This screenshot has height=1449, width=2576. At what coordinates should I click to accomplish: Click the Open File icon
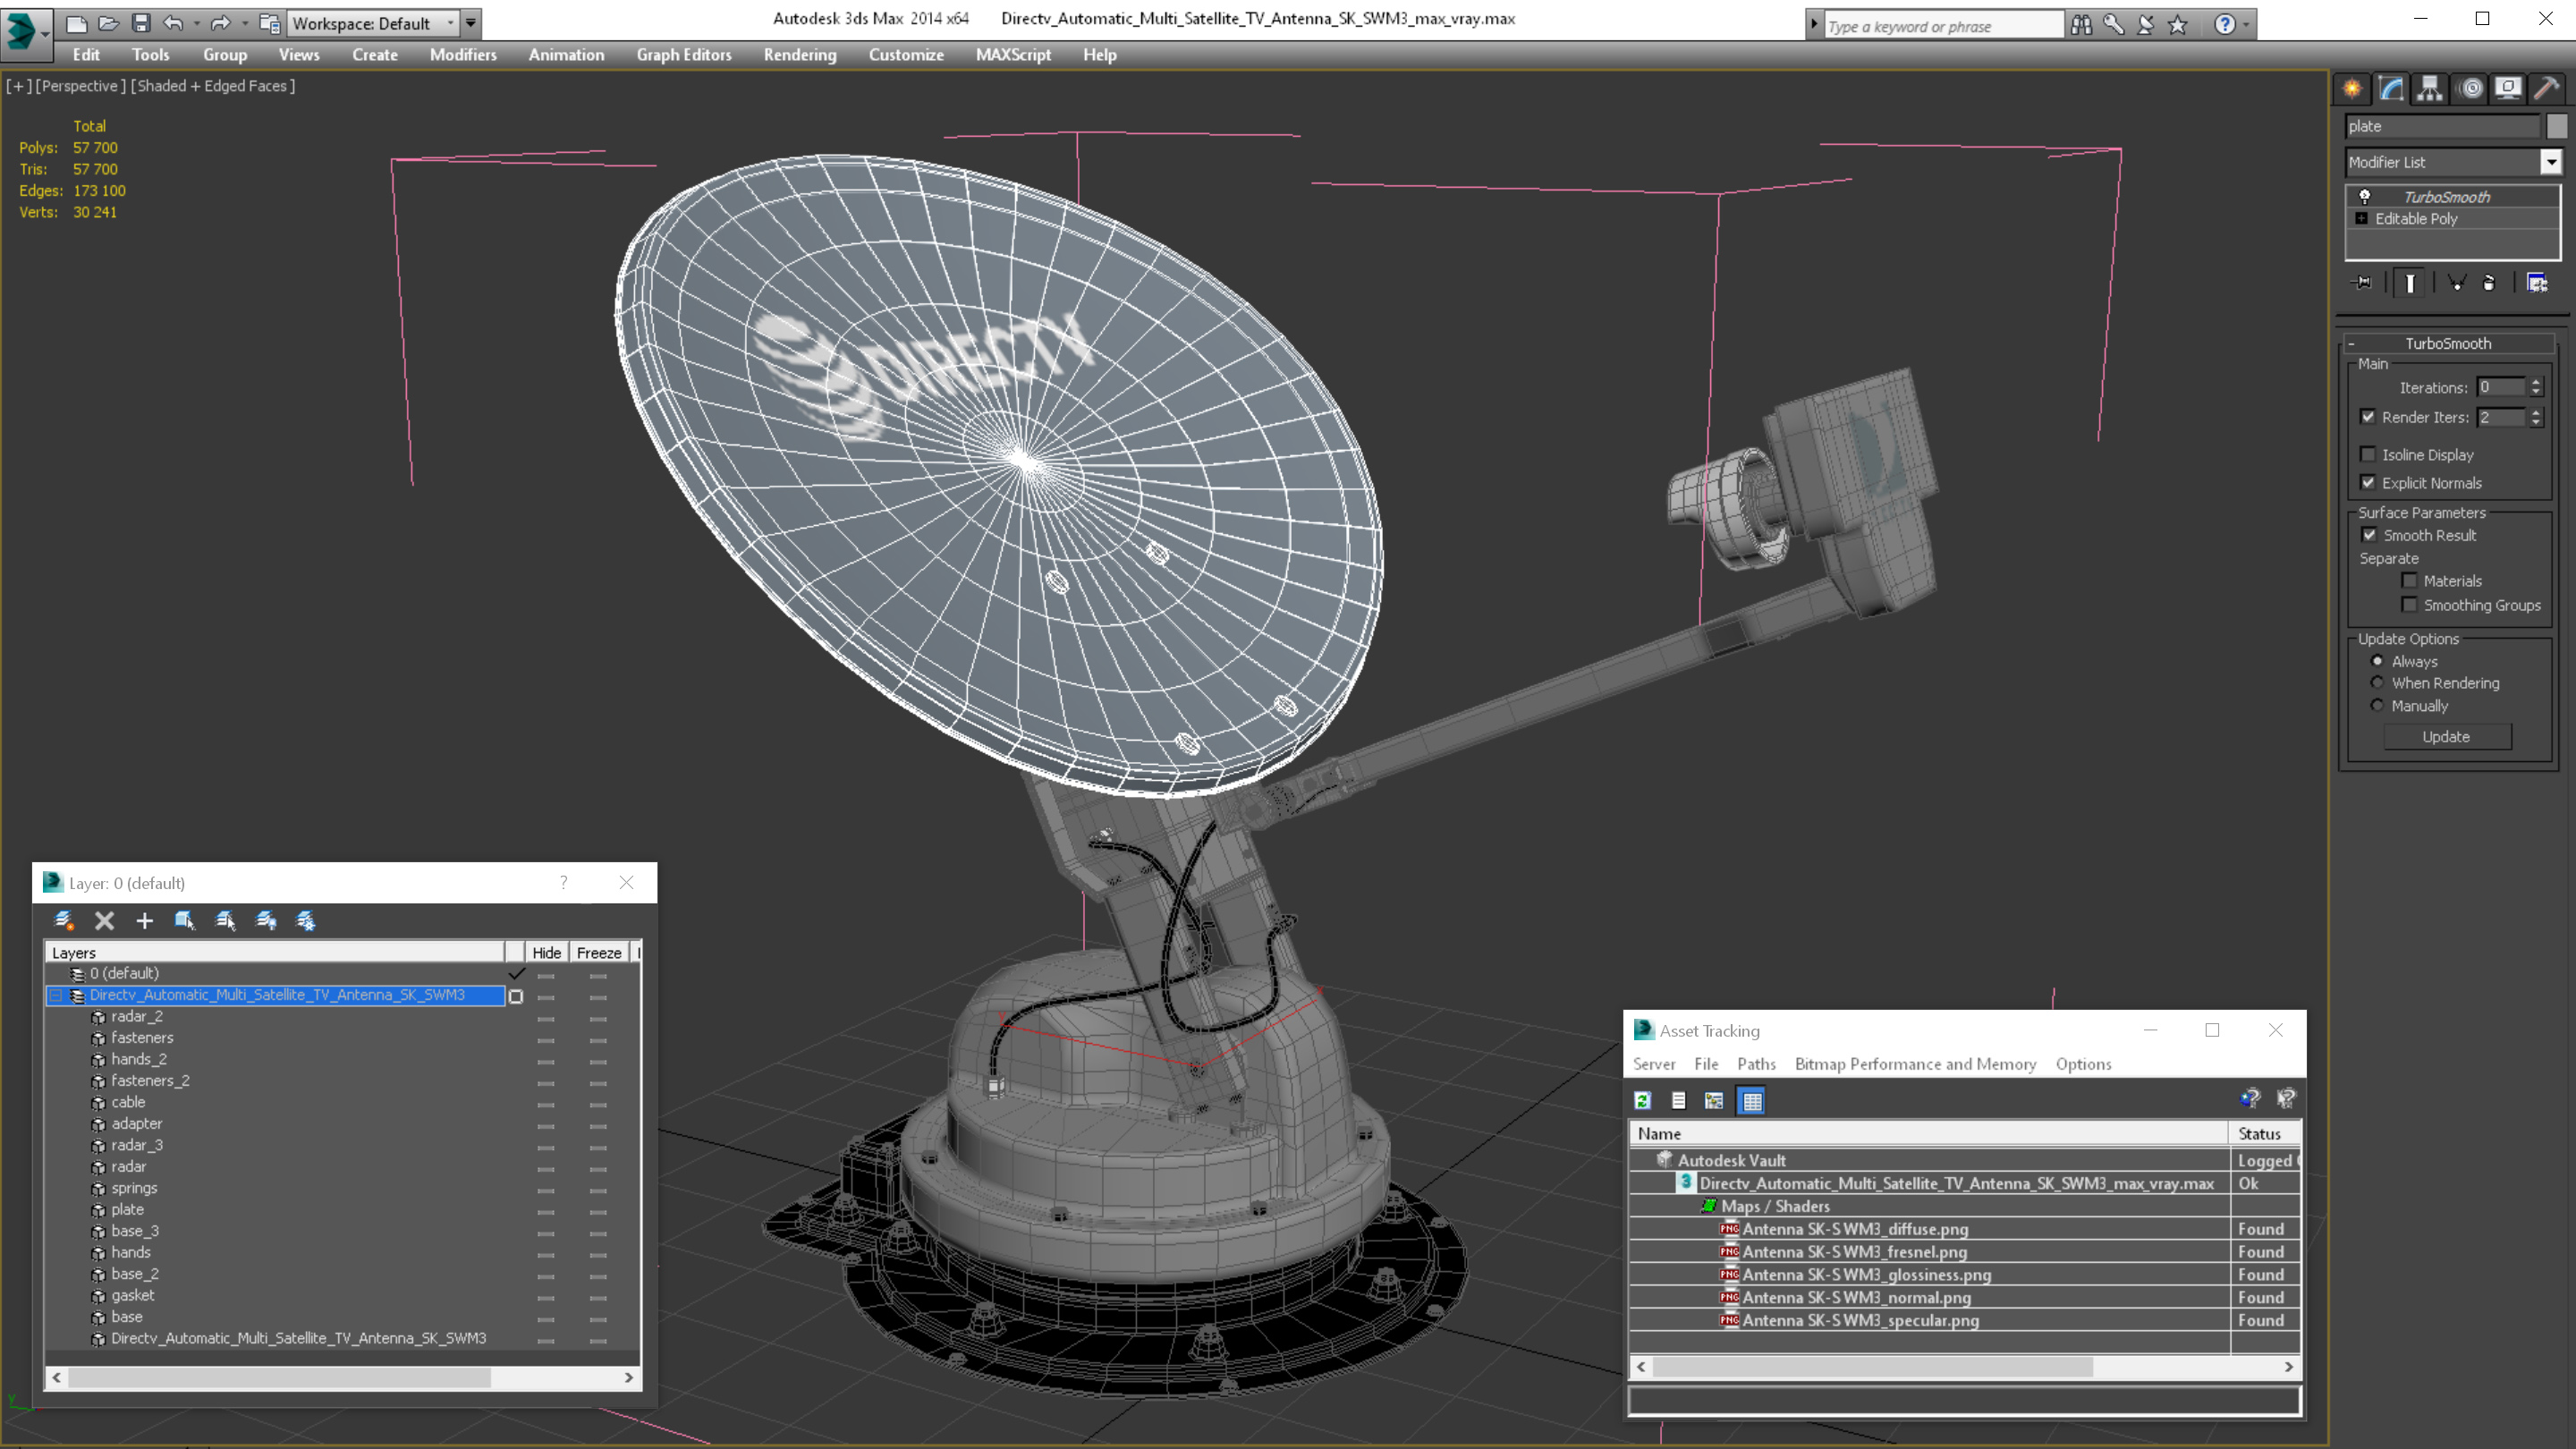point(108,23)
